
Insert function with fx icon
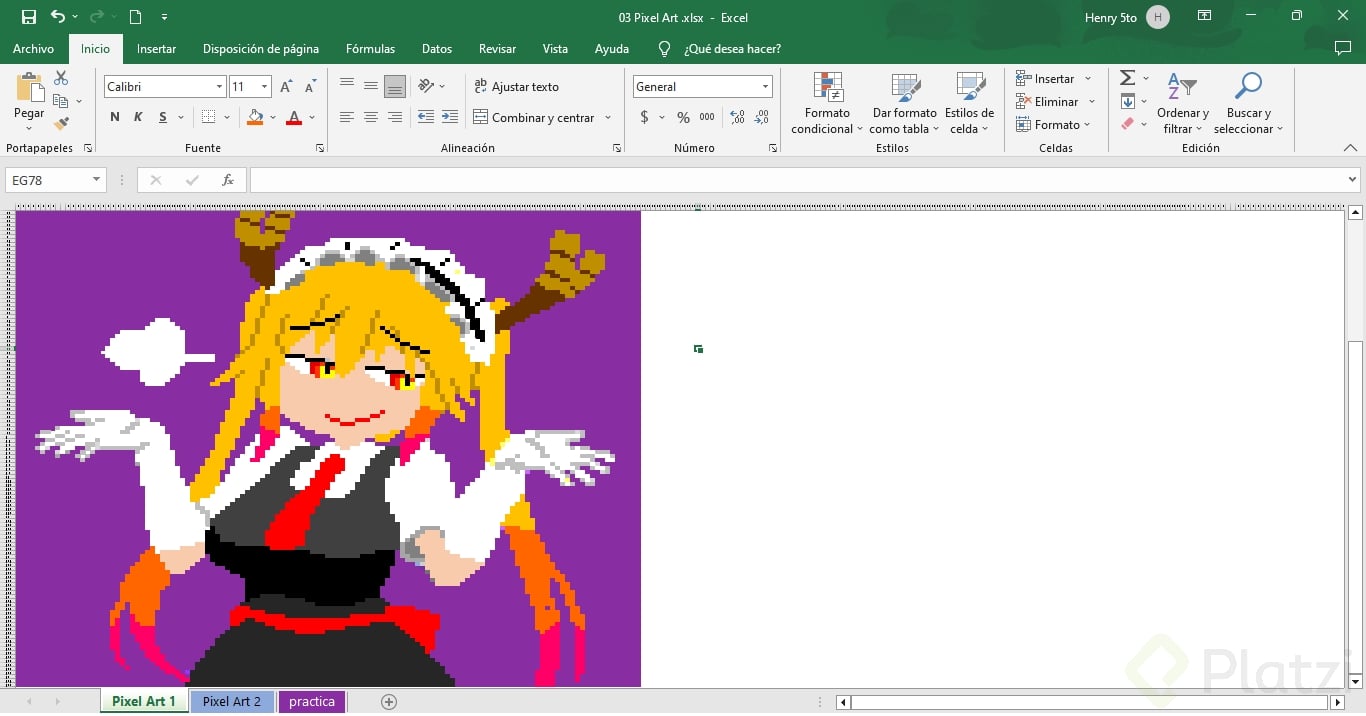[228, 180]
